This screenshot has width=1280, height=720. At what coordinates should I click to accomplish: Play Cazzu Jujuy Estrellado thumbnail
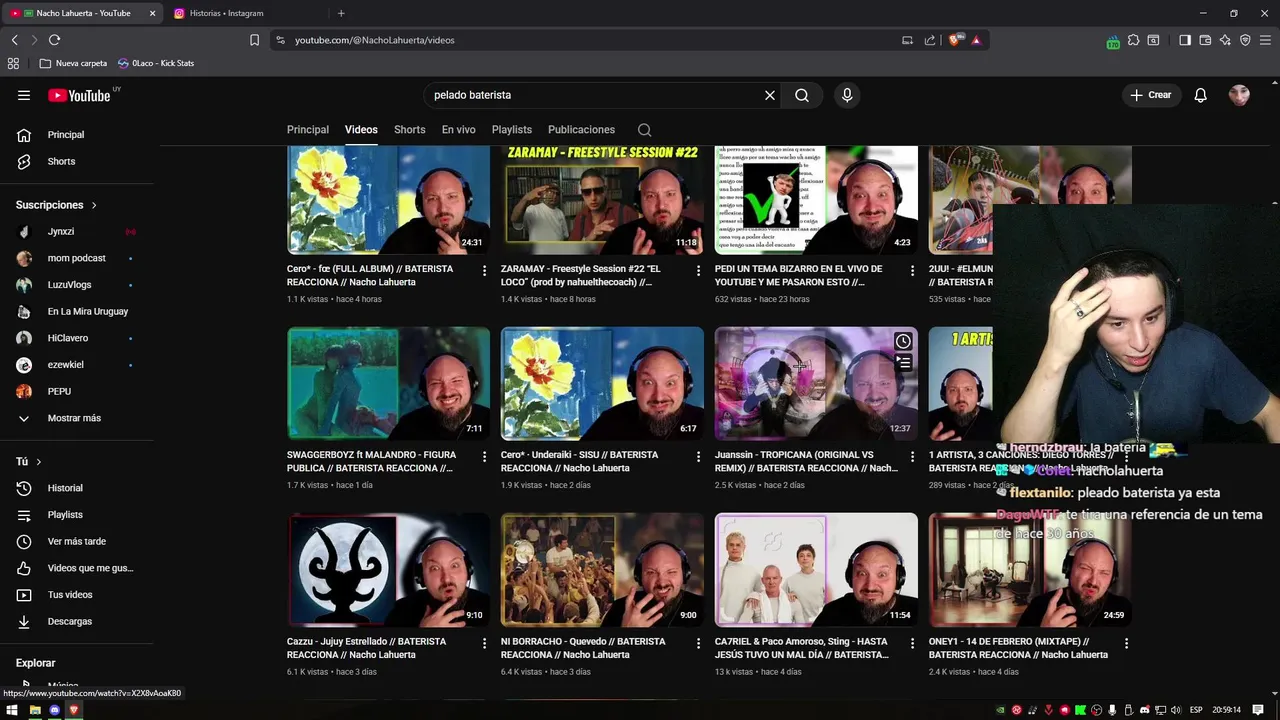pos(388,569)
